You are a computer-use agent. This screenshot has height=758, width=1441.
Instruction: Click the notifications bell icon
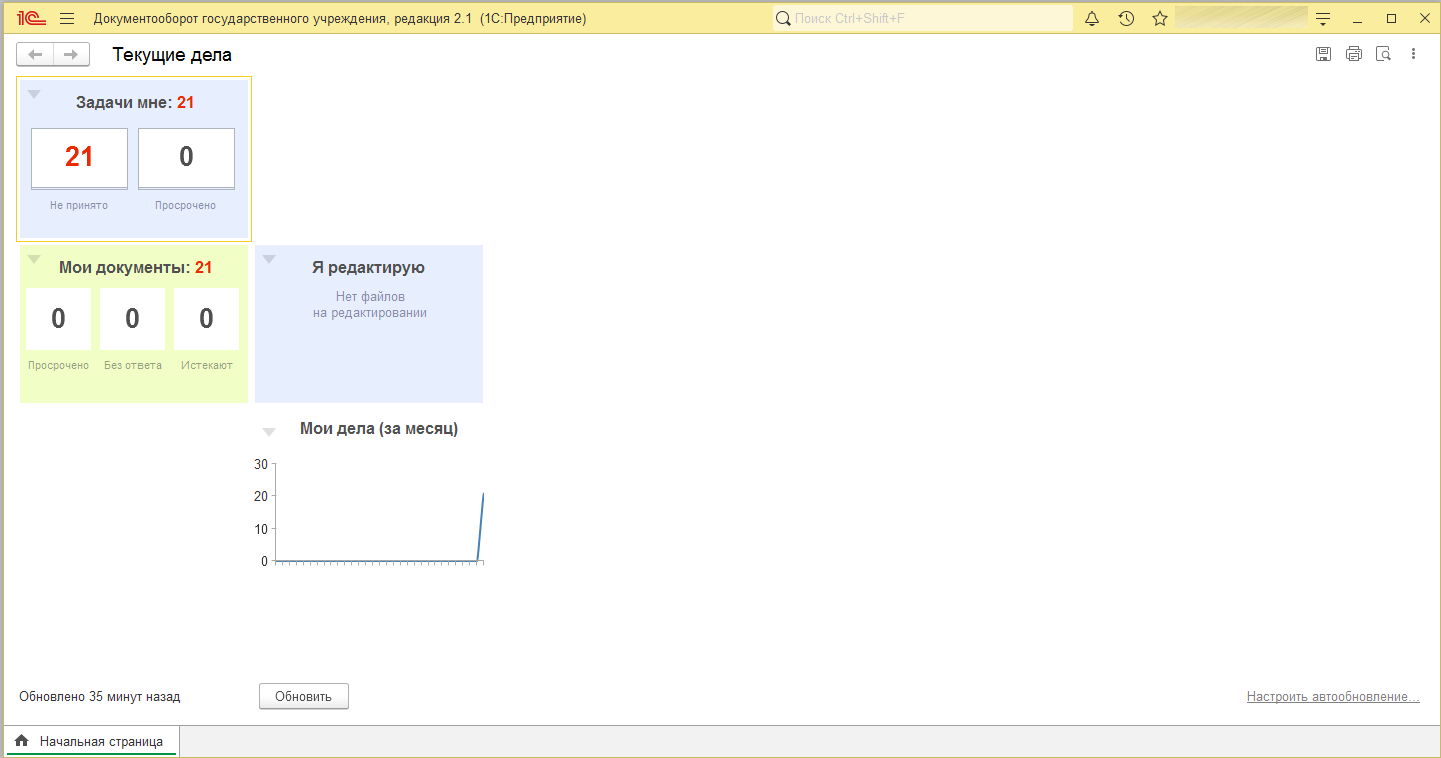coord(1092,19)
